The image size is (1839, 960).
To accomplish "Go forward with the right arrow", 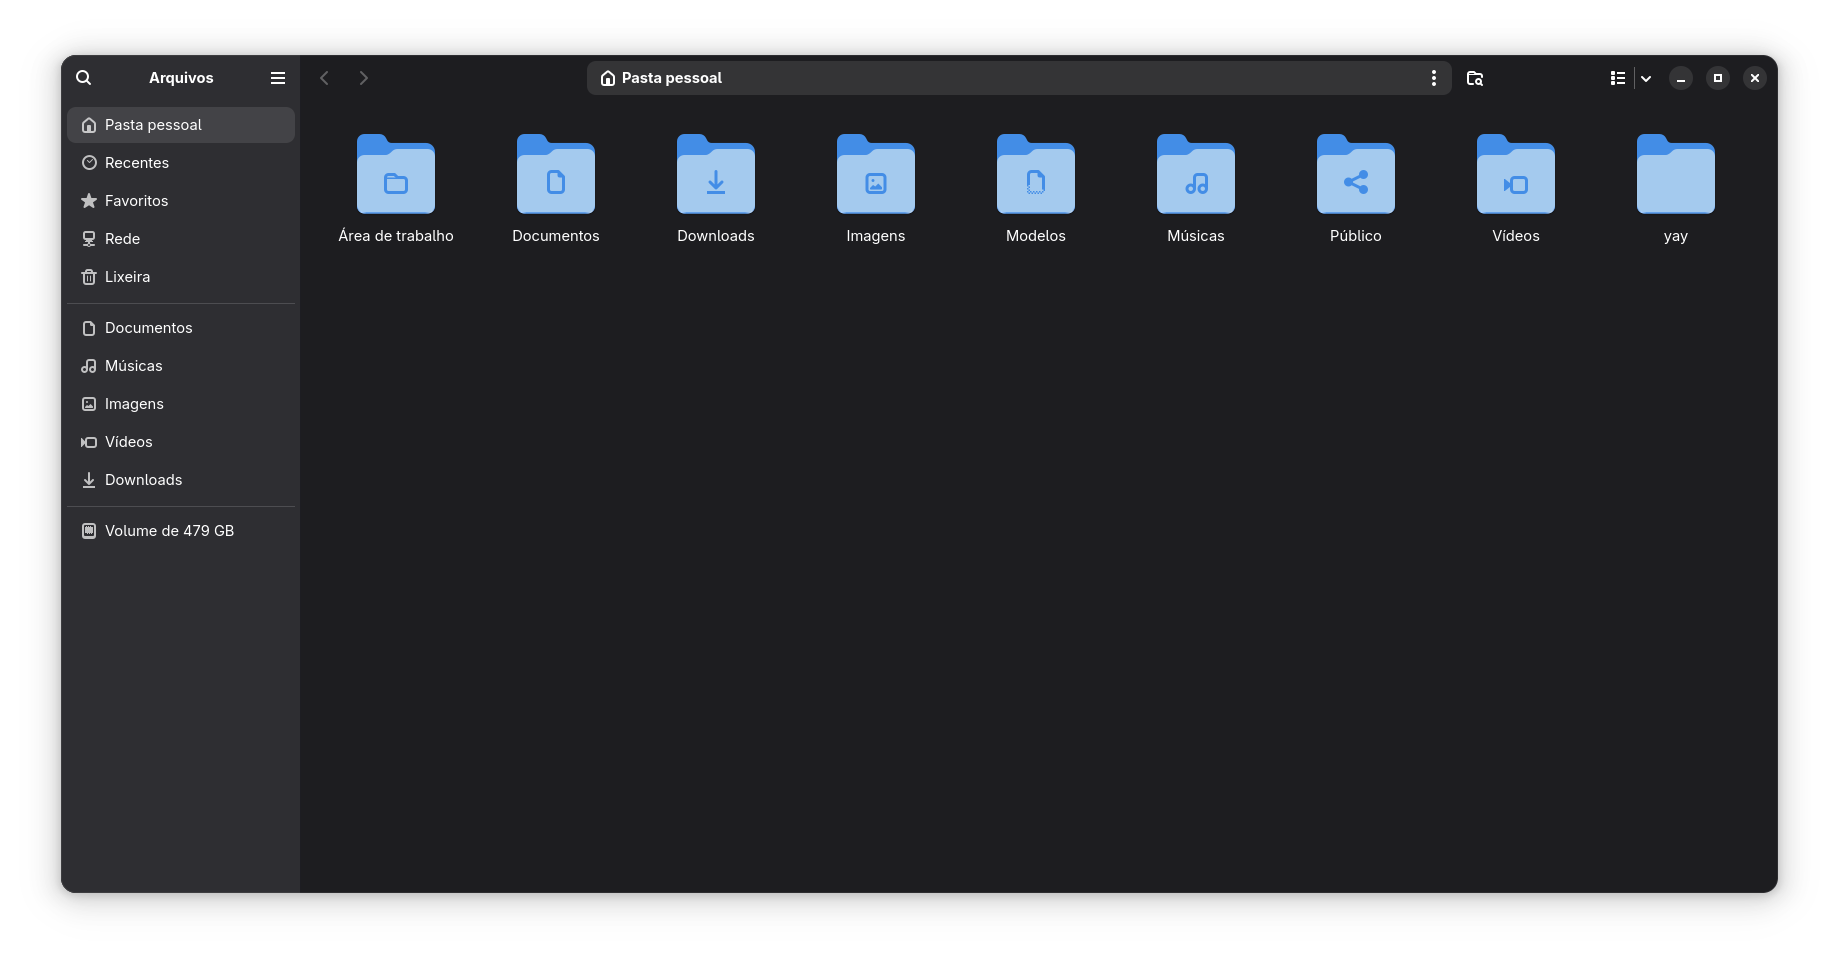I will coord(364,78).
